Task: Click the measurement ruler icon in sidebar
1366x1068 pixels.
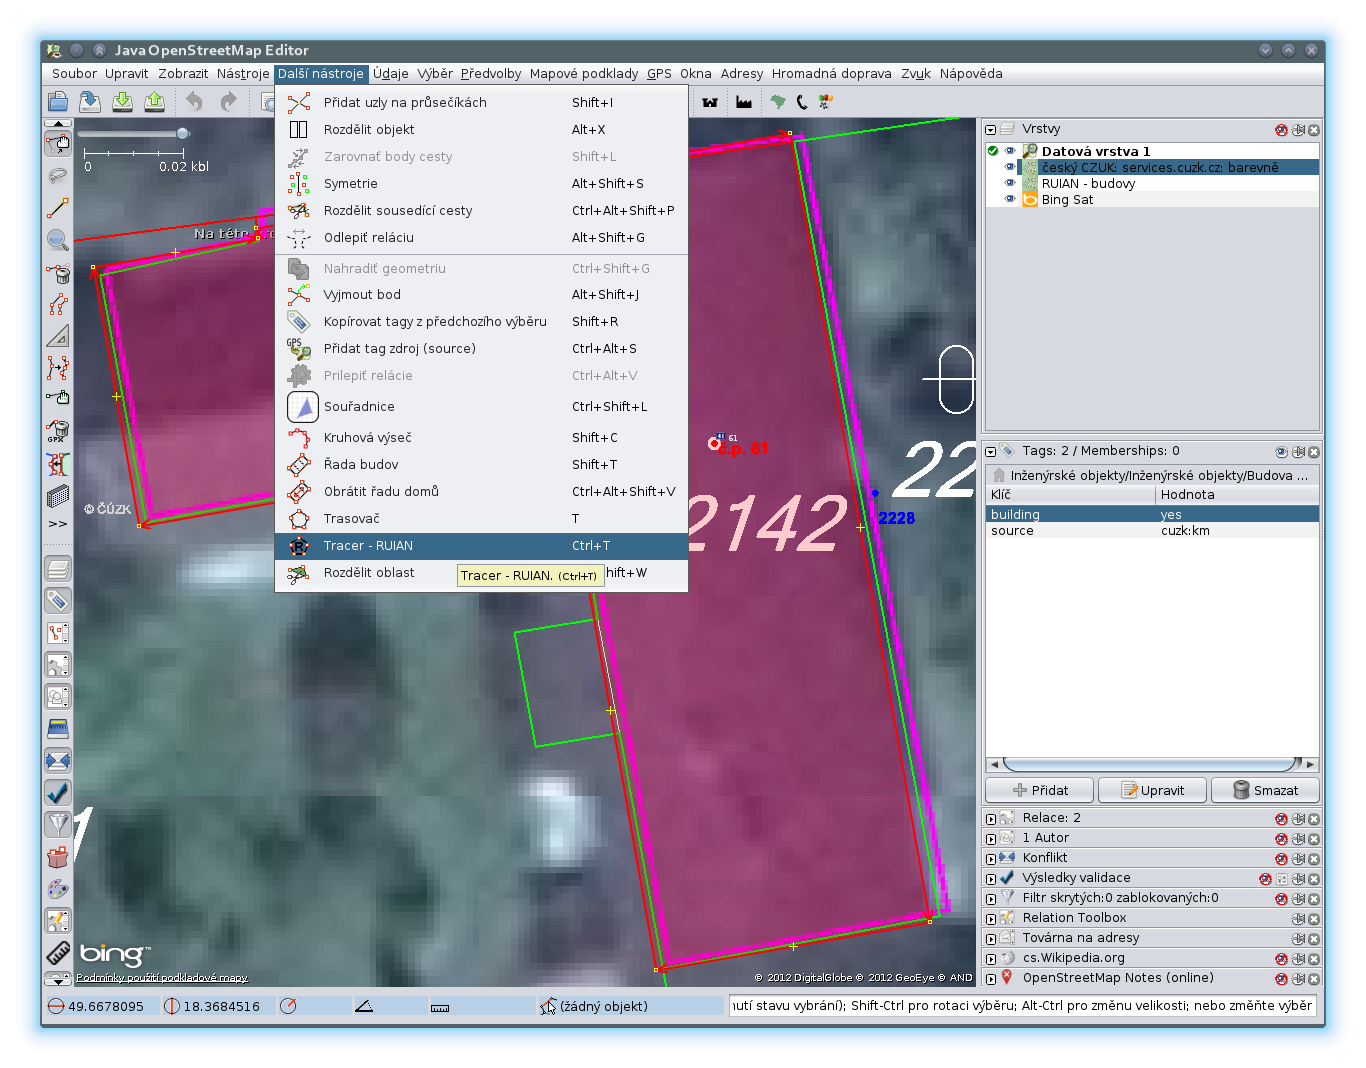Action: click(58, 953)
